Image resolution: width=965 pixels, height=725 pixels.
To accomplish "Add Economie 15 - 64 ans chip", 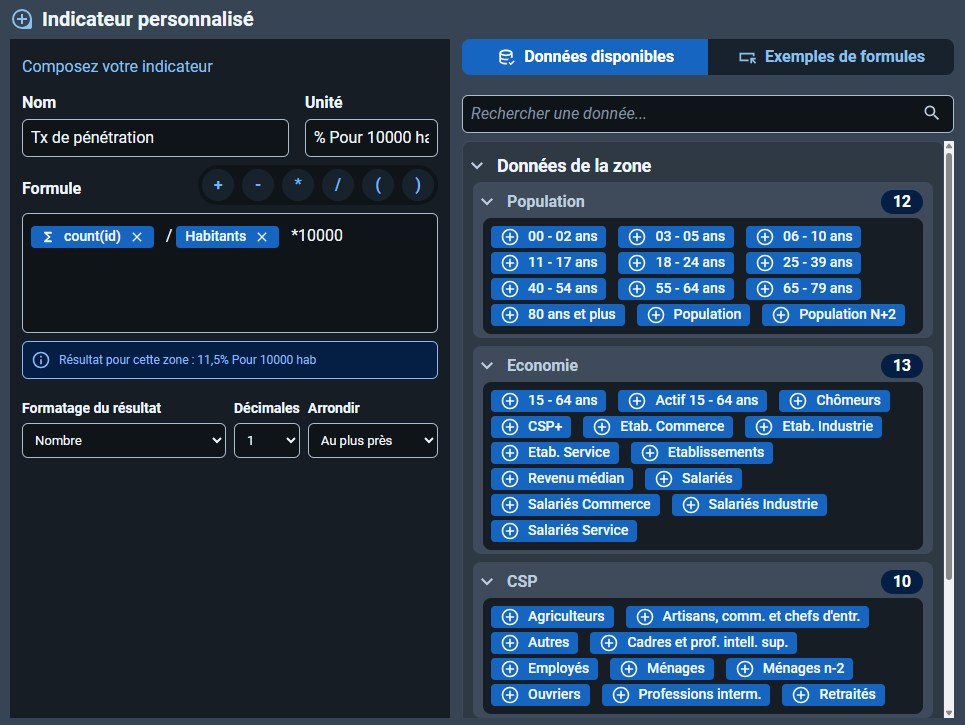I will tap(548, 401).
